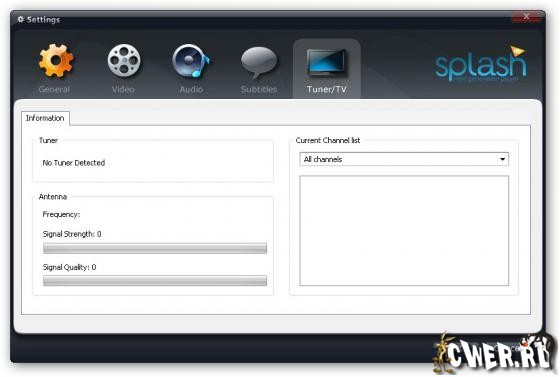Select the Tuner/TV monitor icon
560x377 pixels.
point(327,62)
